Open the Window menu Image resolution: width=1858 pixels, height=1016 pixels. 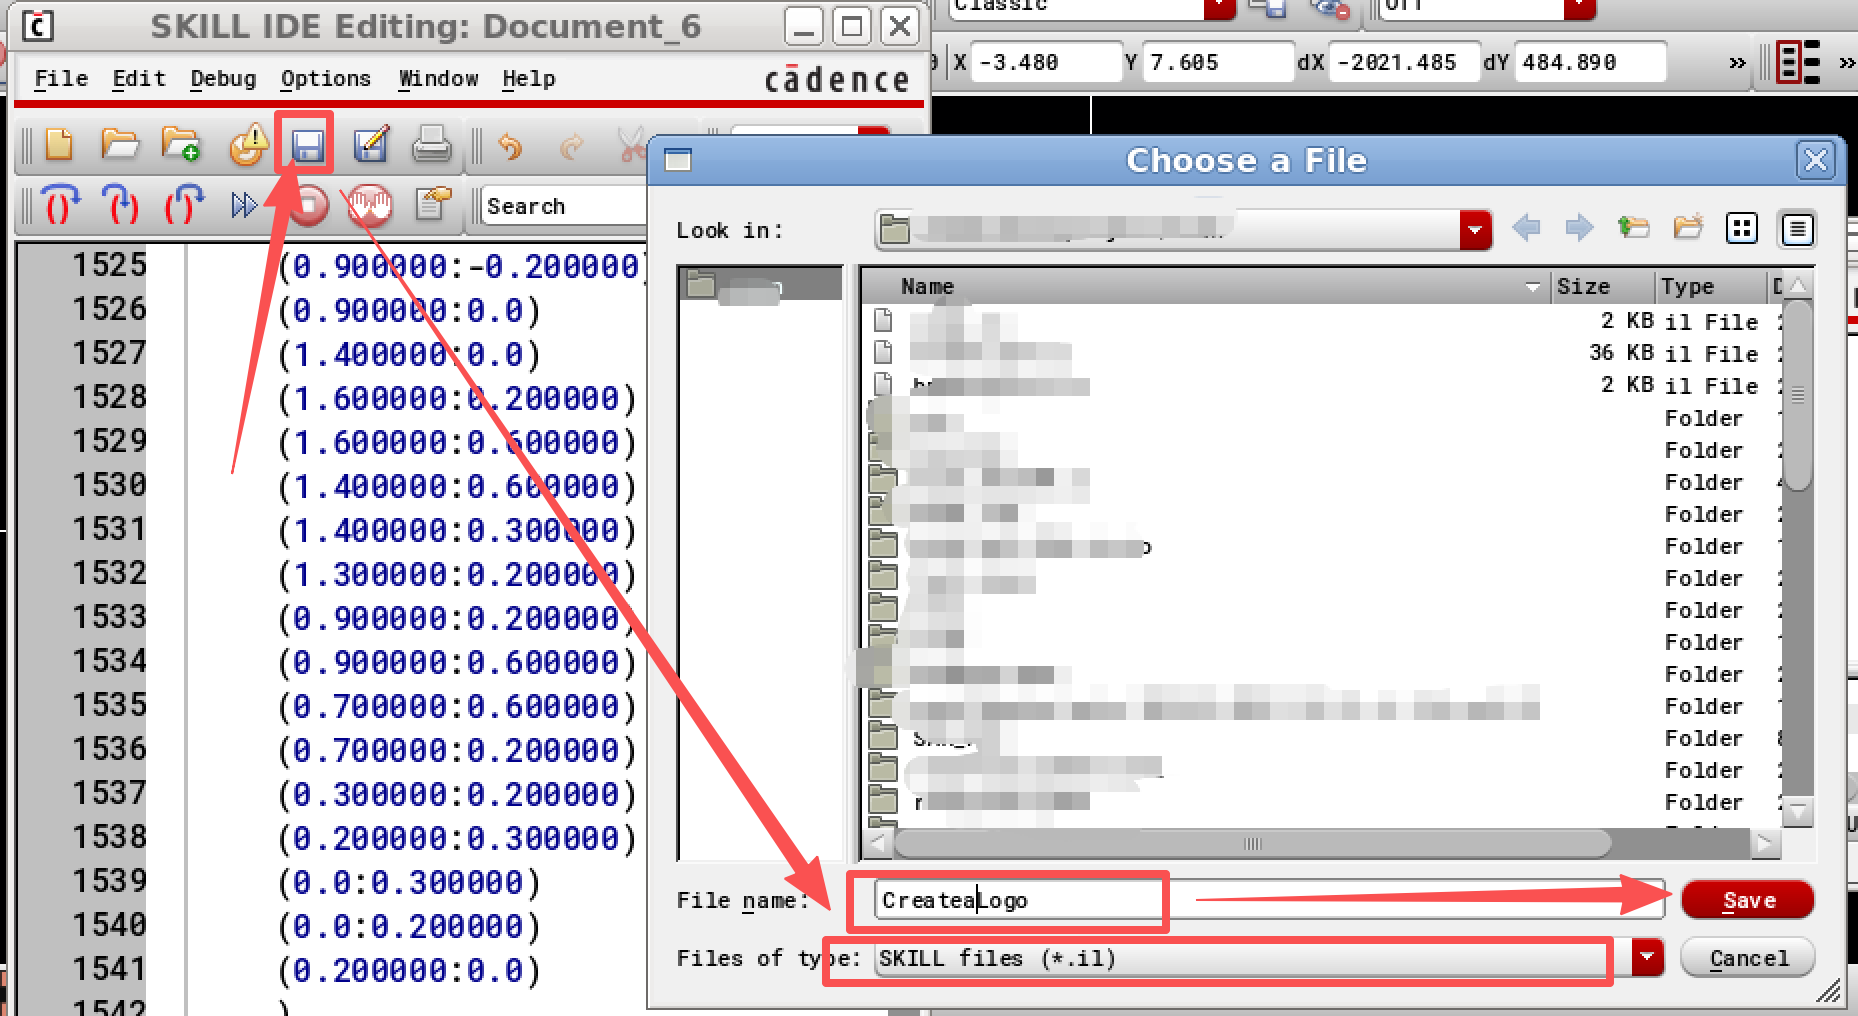pos(438,78)
